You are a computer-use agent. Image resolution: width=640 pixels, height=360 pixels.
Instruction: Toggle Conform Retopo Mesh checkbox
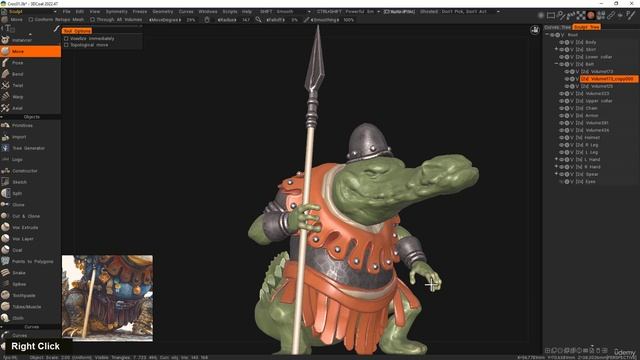pos(31,20)
